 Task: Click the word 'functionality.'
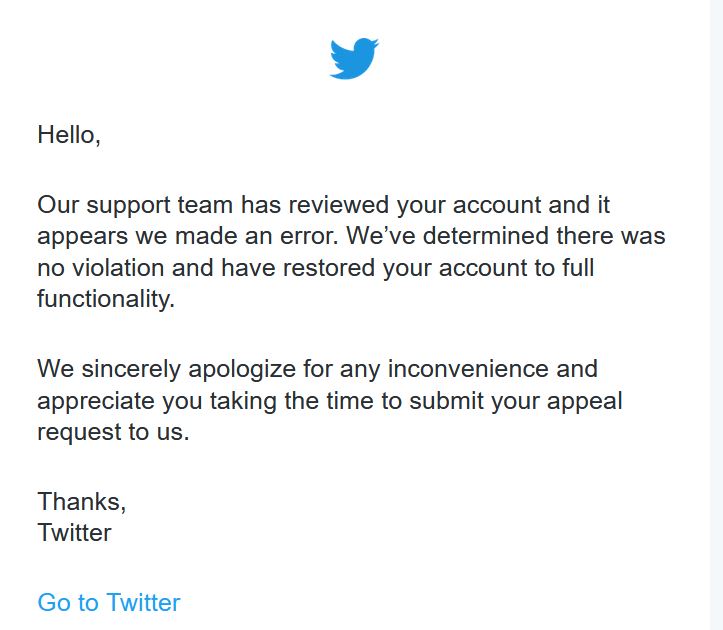(106, 298)
